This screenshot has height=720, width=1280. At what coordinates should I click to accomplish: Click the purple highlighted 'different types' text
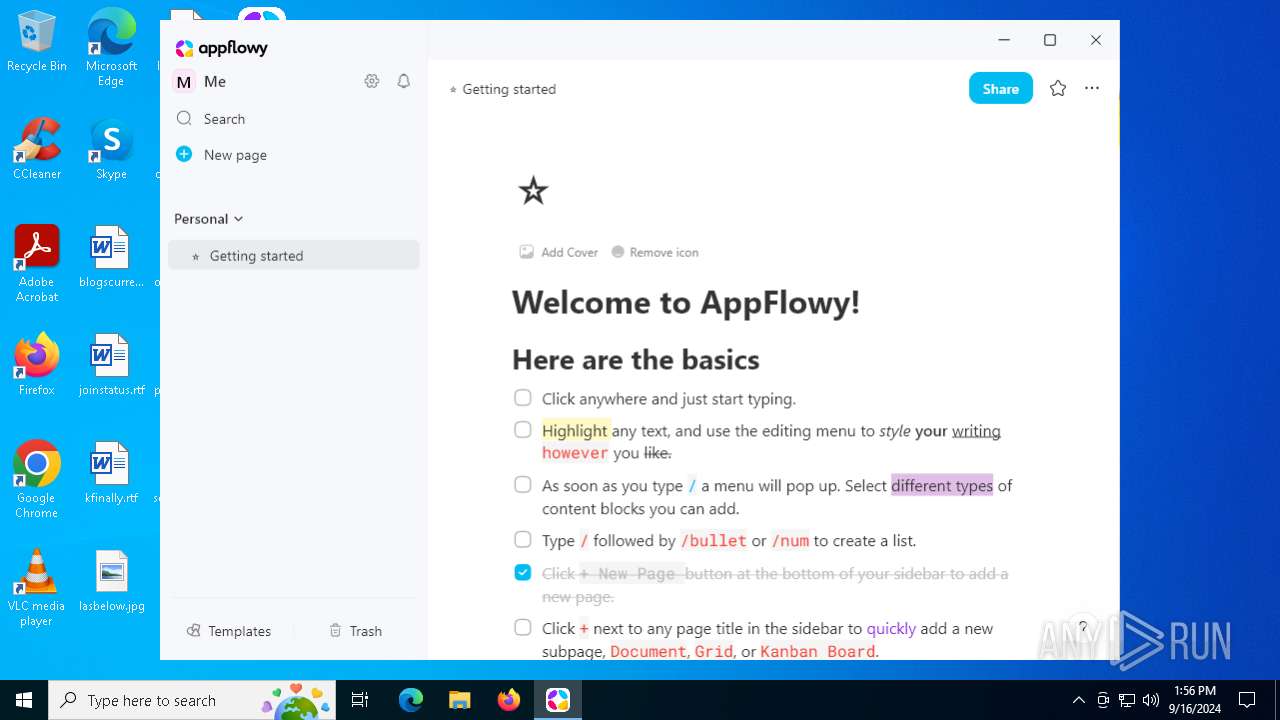(x=942, y=486)
